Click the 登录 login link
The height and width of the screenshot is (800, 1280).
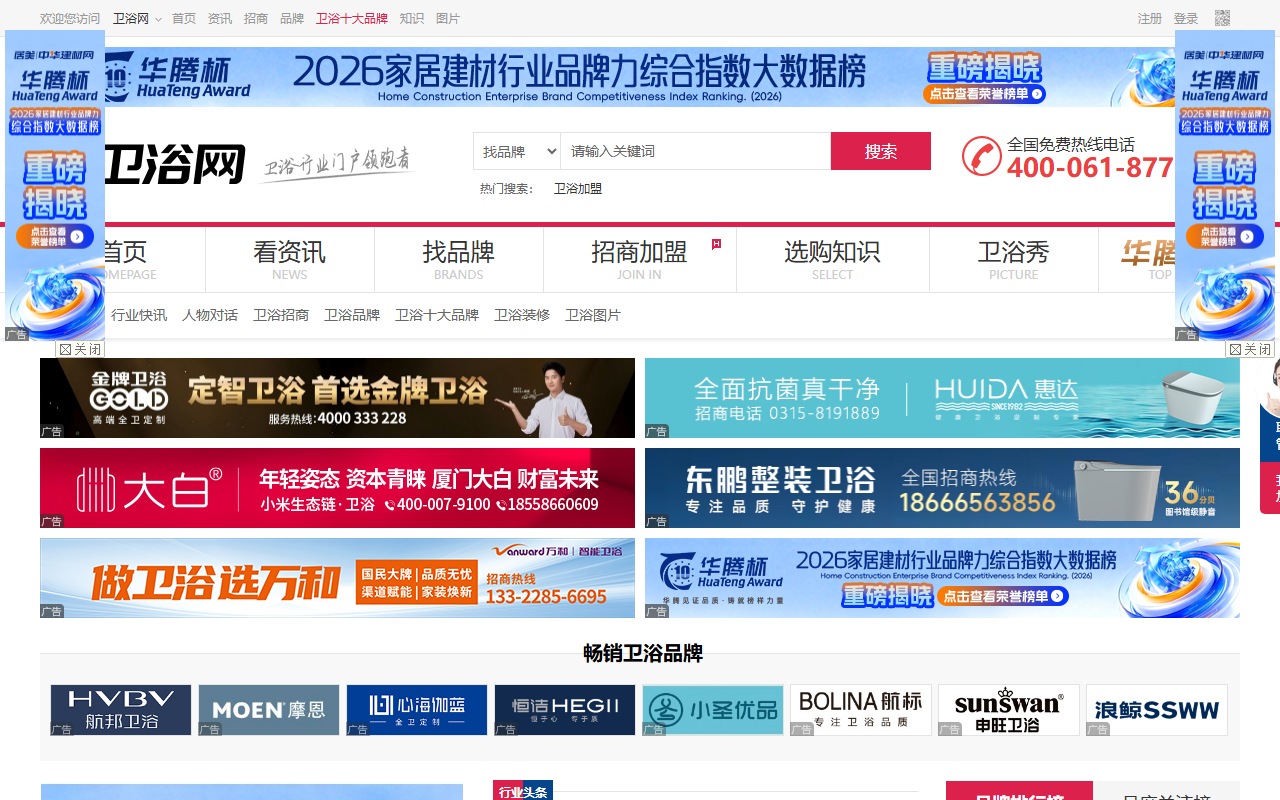point(1186,18)
